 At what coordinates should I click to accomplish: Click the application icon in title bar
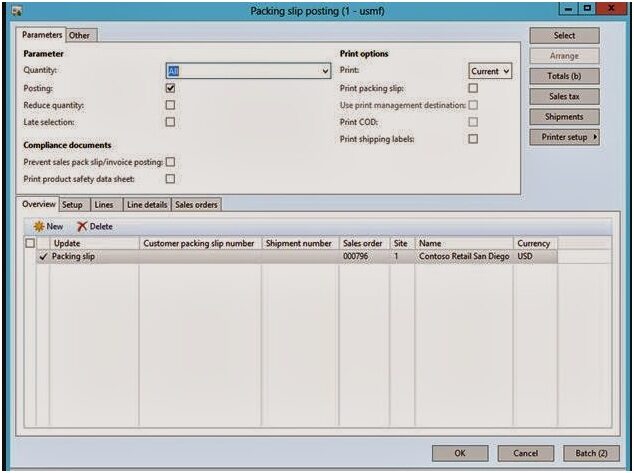tap(14, 10)
